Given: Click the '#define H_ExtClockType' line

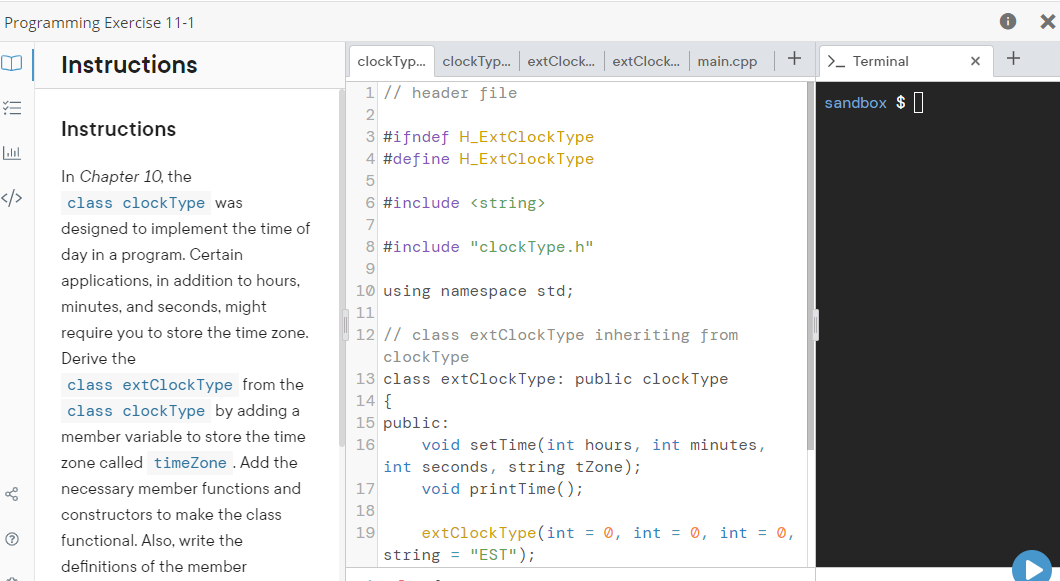Looking at the screenshot, I should (488, 159).
